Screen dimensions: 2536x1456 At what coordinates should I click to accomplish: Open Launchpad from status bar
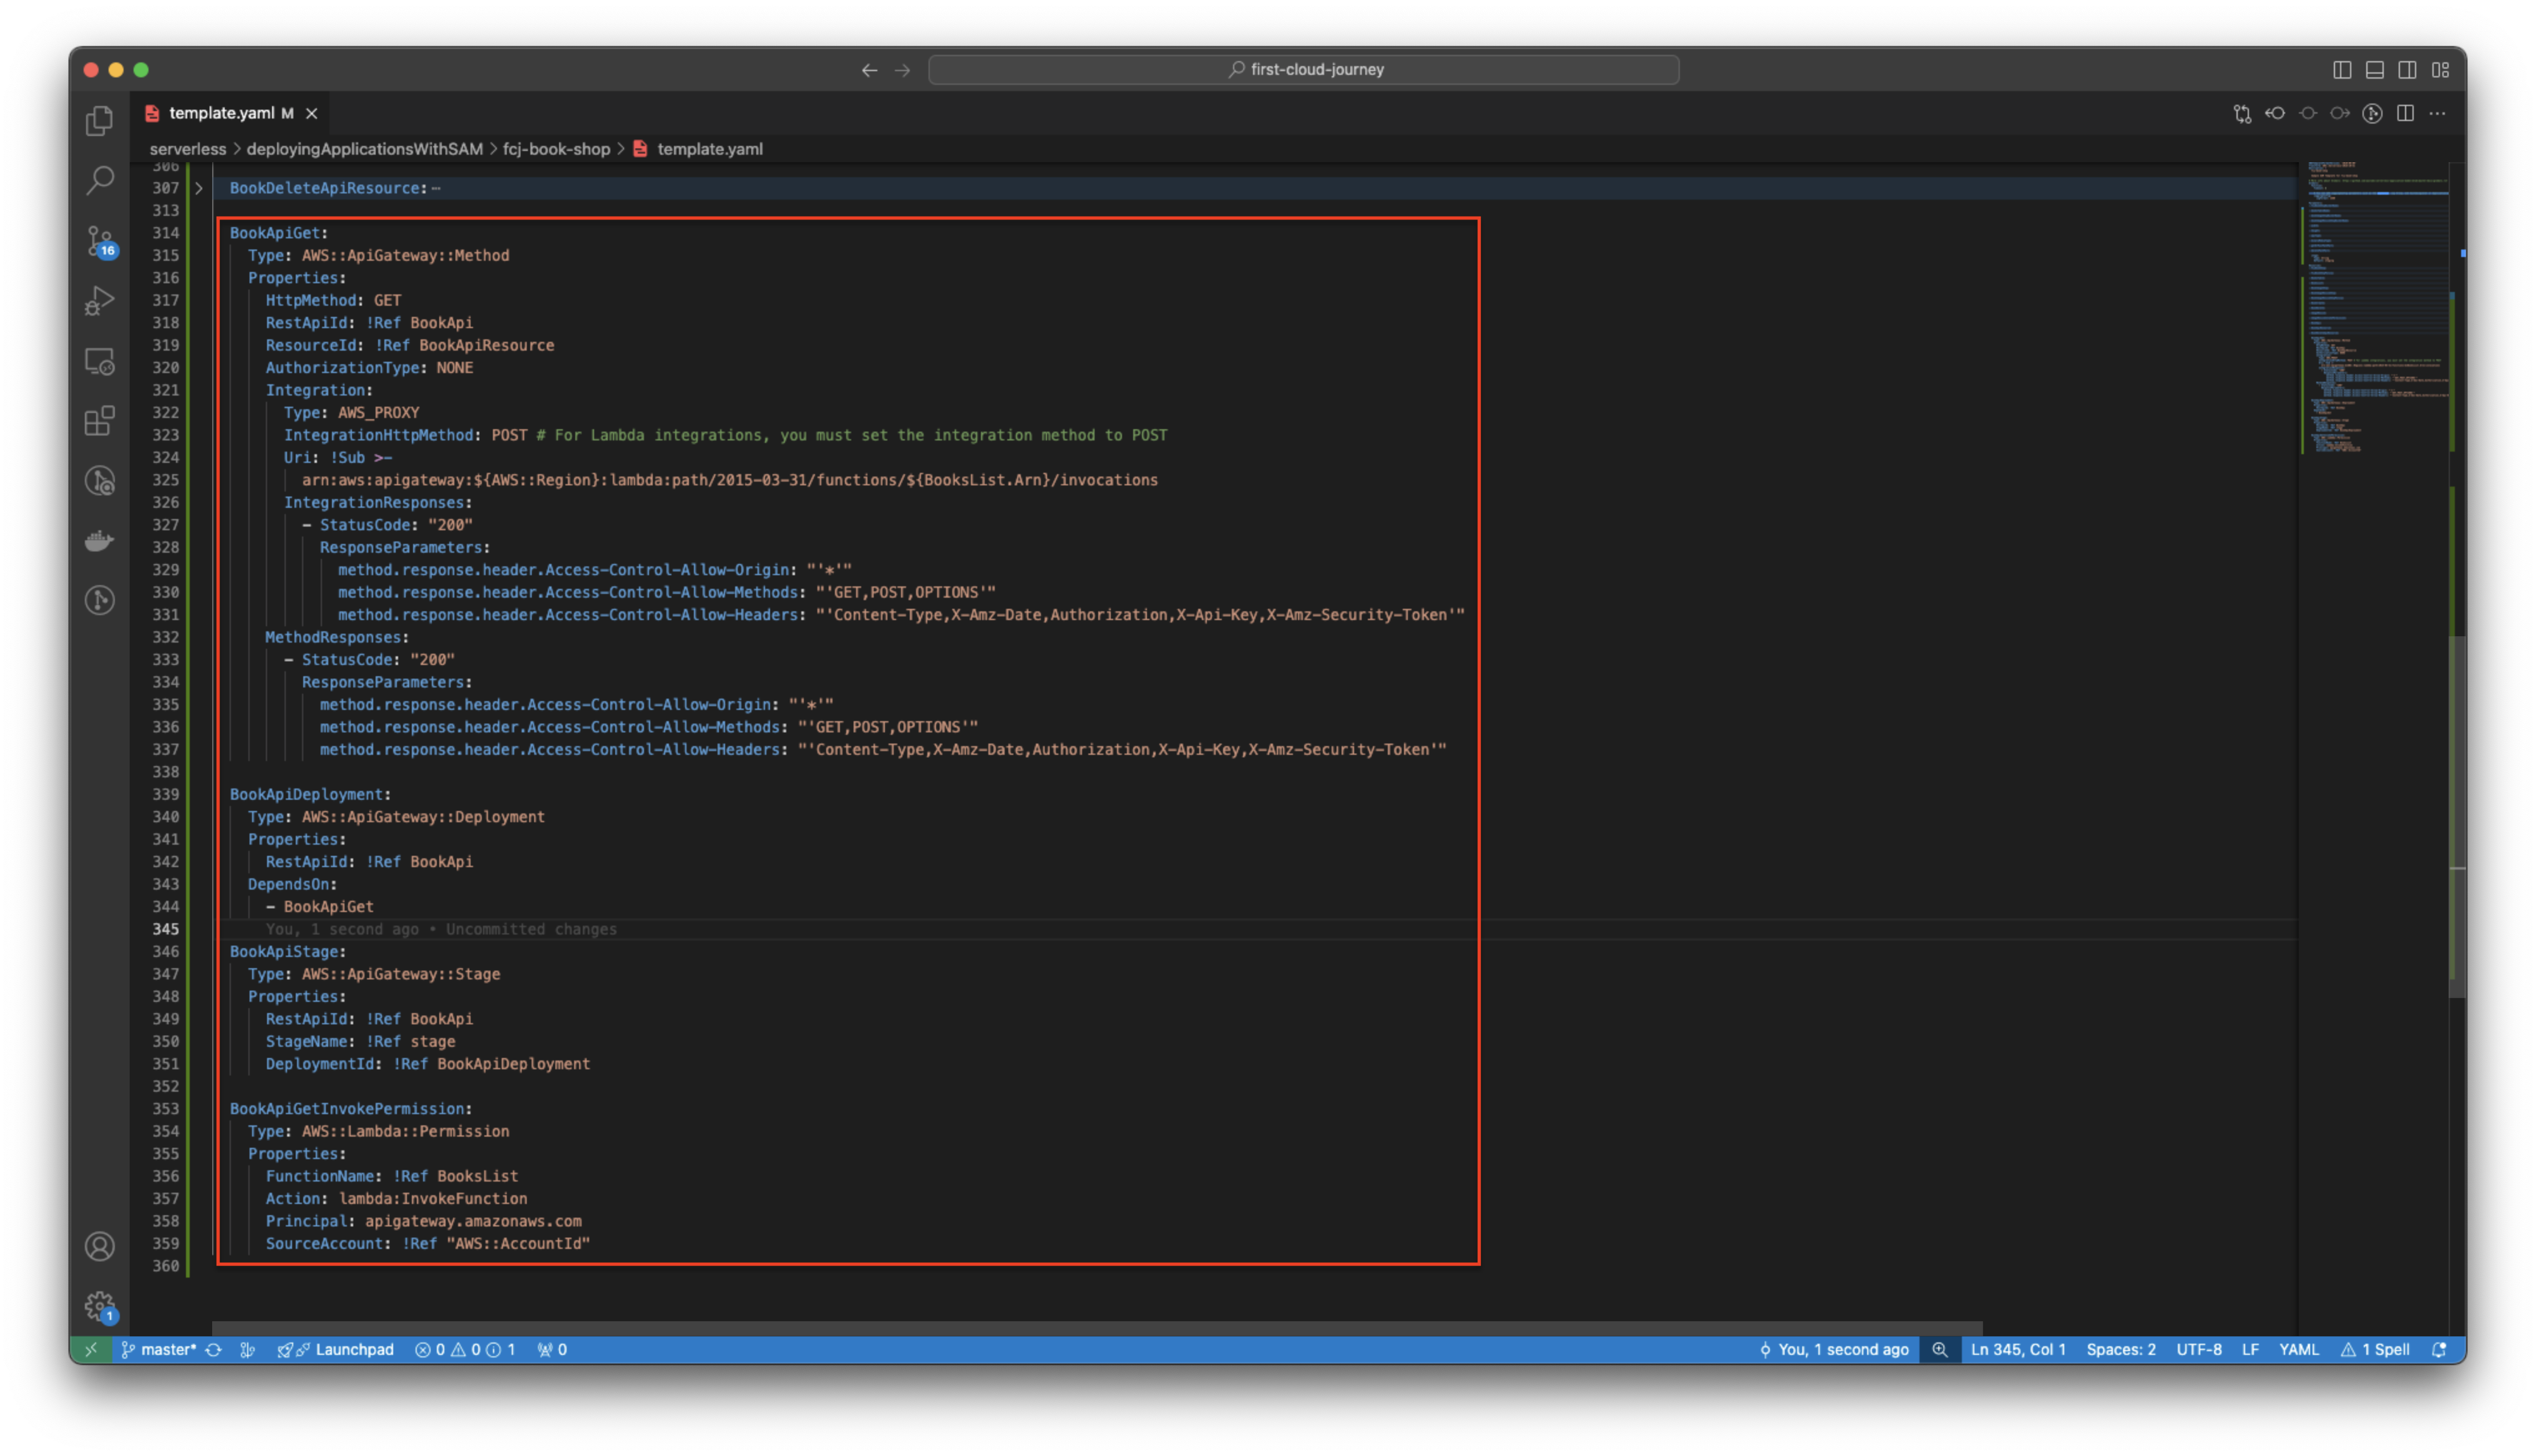(335, 1349)
